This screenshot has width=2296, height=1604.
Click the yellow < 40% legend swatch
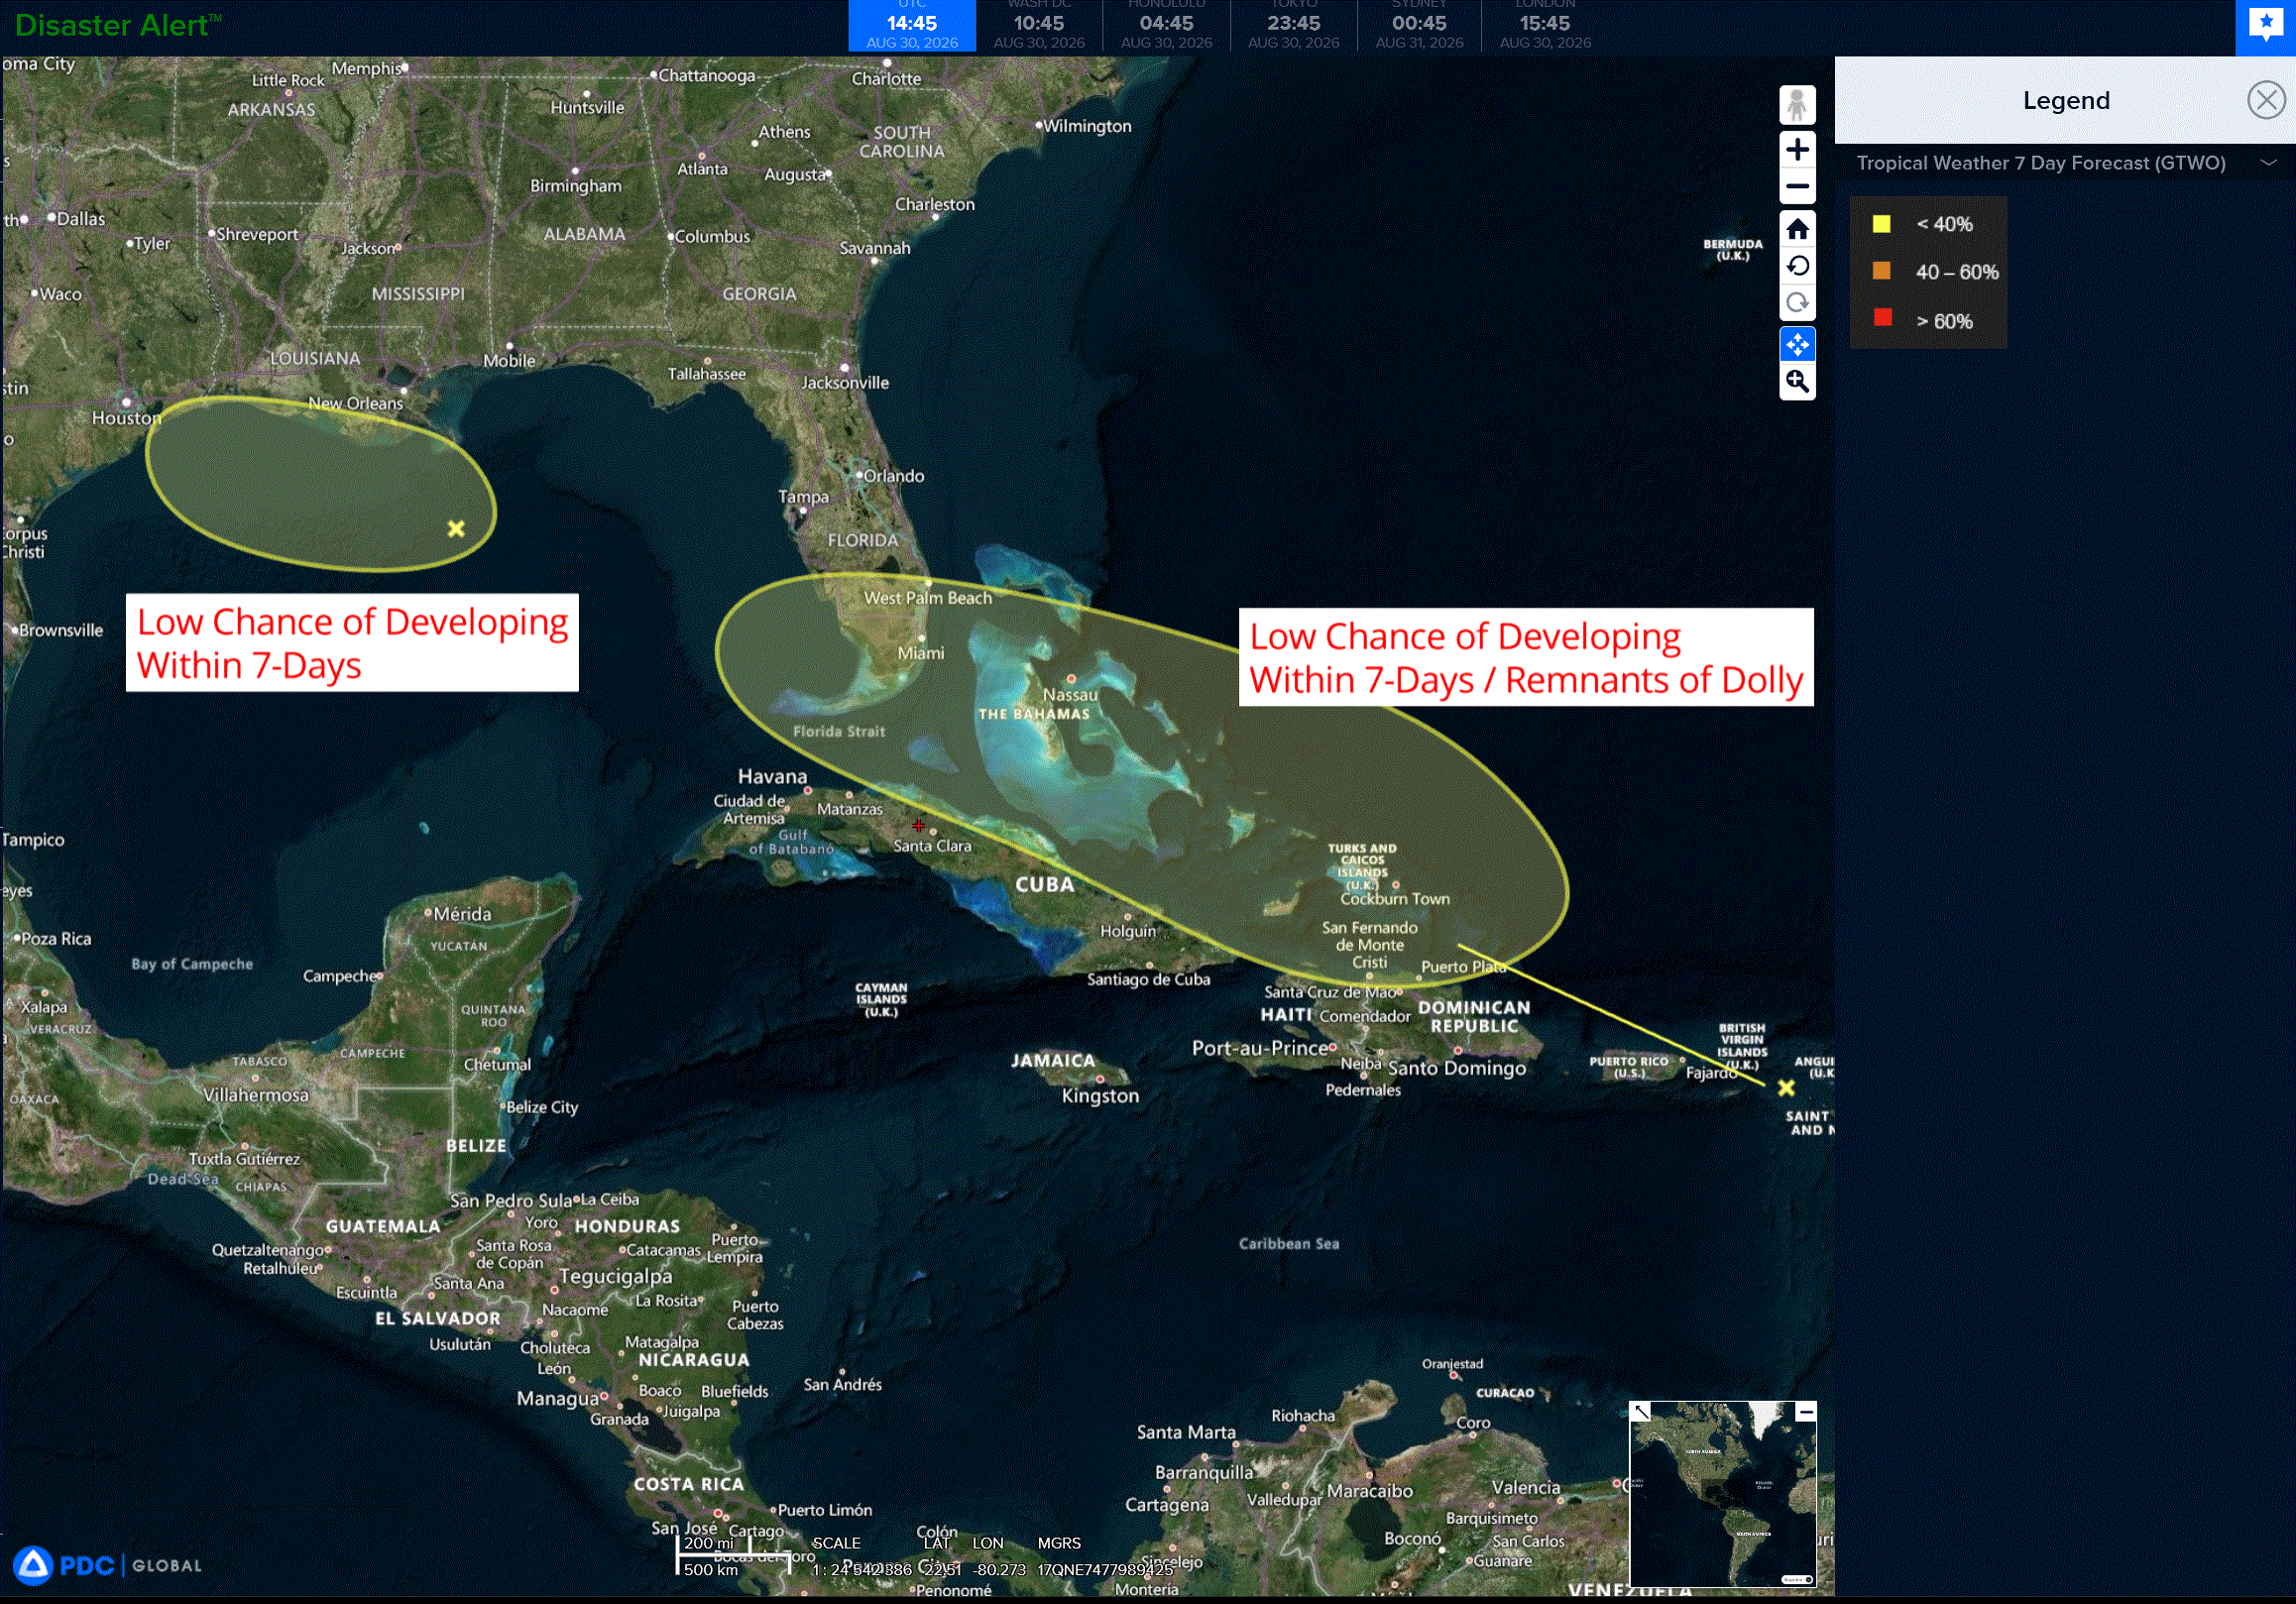1881,223
